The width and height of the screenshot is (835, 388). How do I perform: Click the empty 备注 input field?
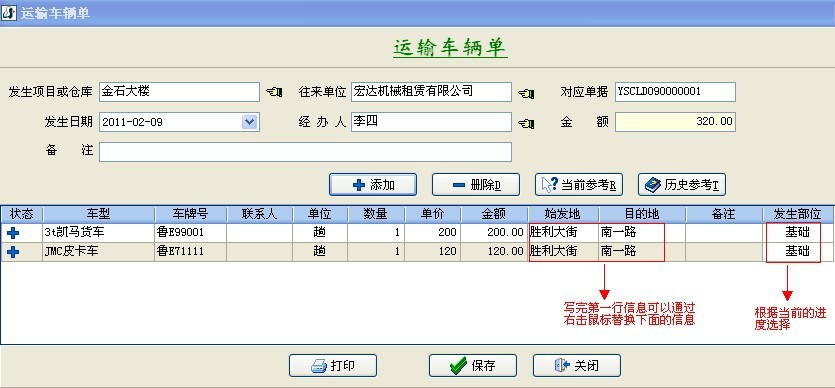(305, 152)
